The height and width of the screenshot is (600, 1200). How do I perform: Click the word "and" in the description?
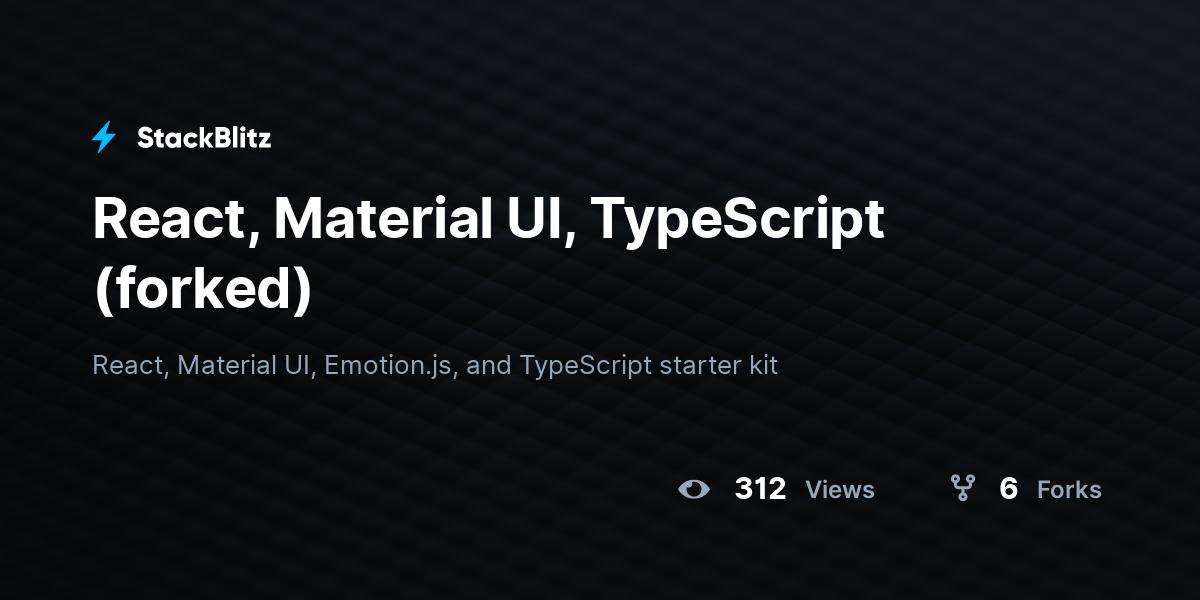(489, 366)
